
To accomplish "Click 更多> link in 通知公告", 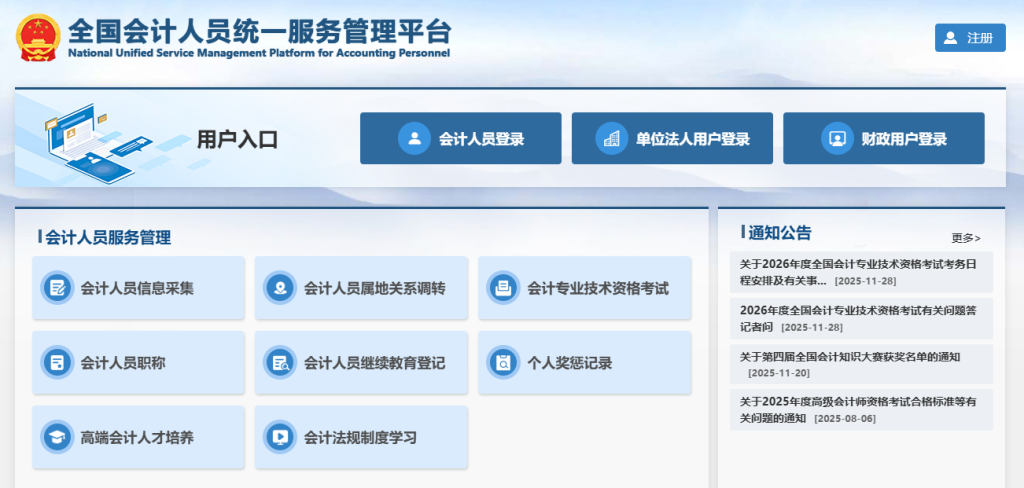I will (x=966, y=238).
